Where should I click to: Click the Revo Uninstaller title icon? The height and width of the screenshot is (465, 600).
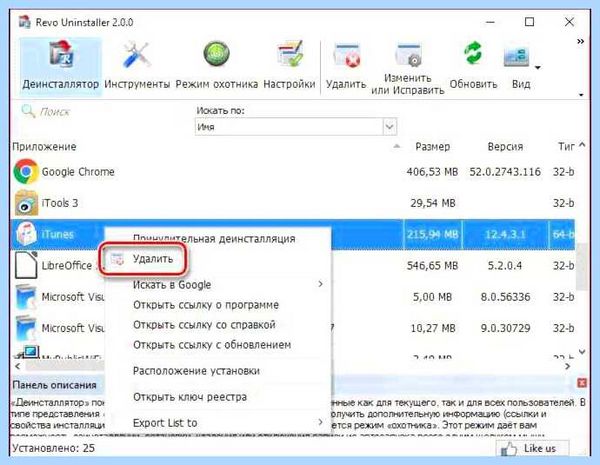[24, 21]
